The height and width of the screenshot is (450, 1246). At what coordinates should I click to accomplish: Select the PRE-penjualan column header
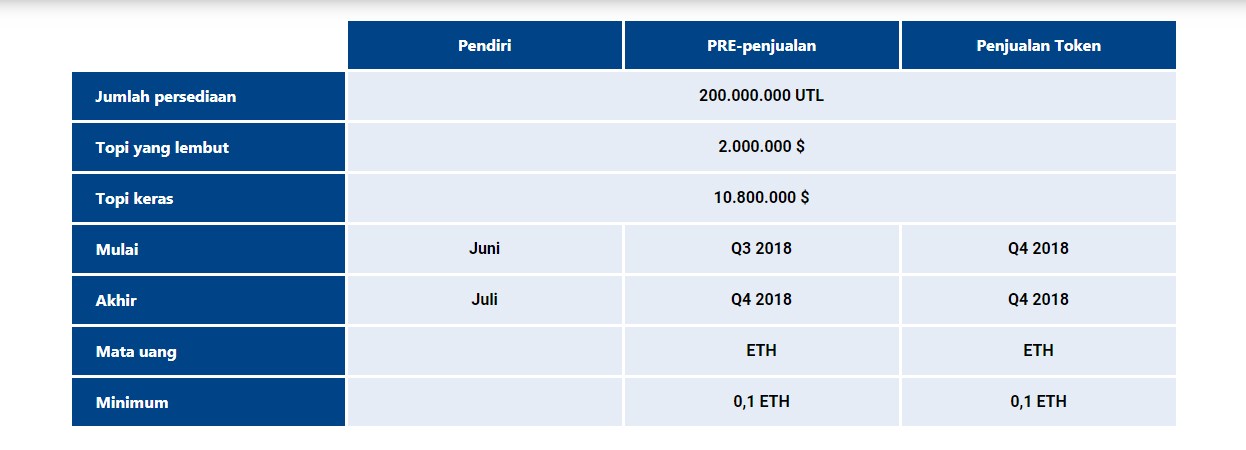click(762, 46)
